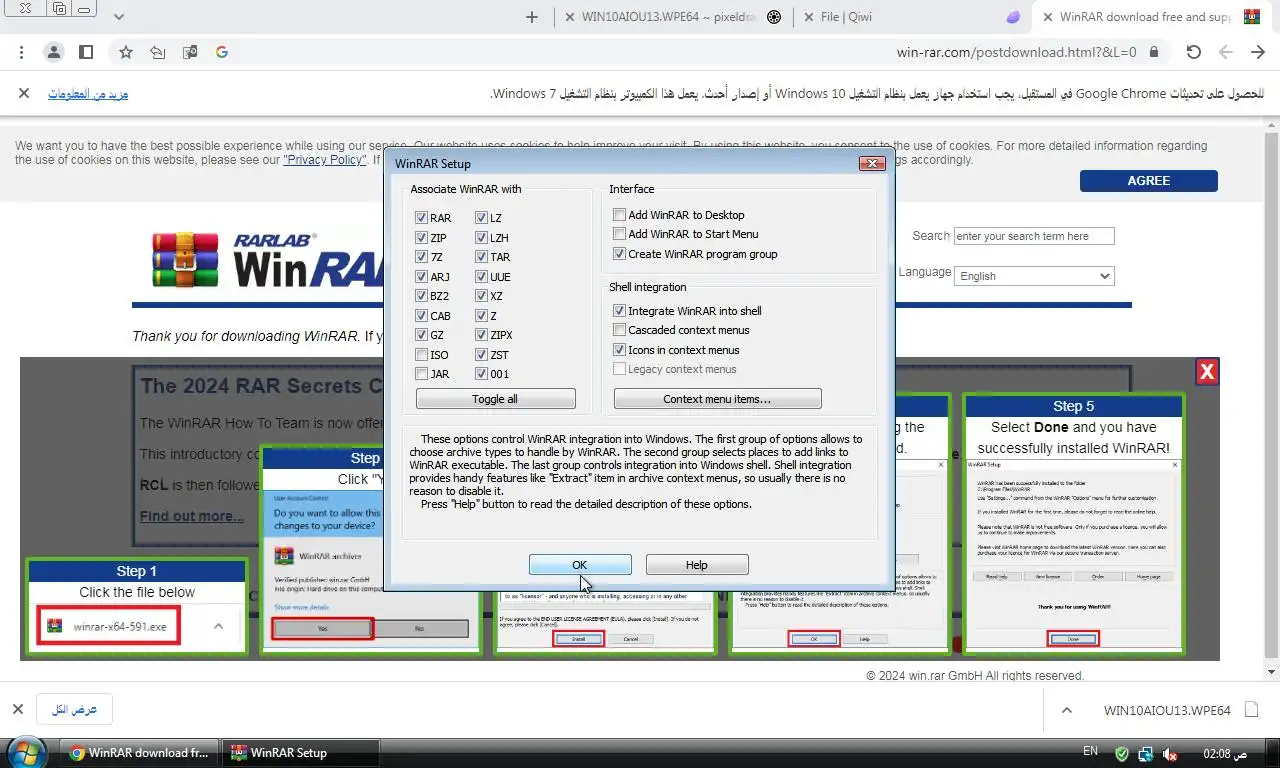The image size is (1280, 768).
Task: Click the Toggle all button
Action: [495, 399]
